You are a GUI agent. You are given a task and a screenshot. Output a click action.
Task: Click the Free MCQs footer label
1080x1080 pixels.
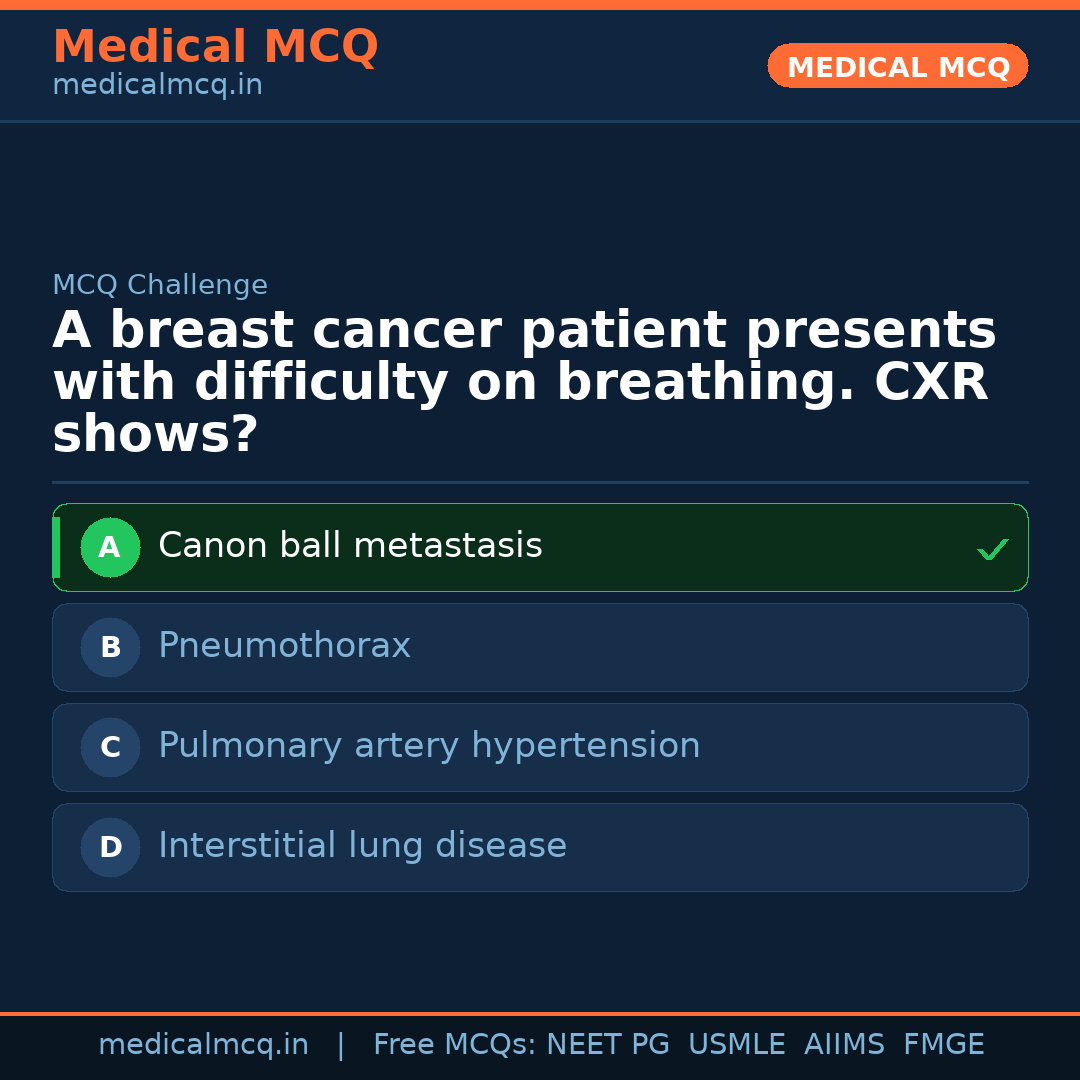tap(454, 1045)
